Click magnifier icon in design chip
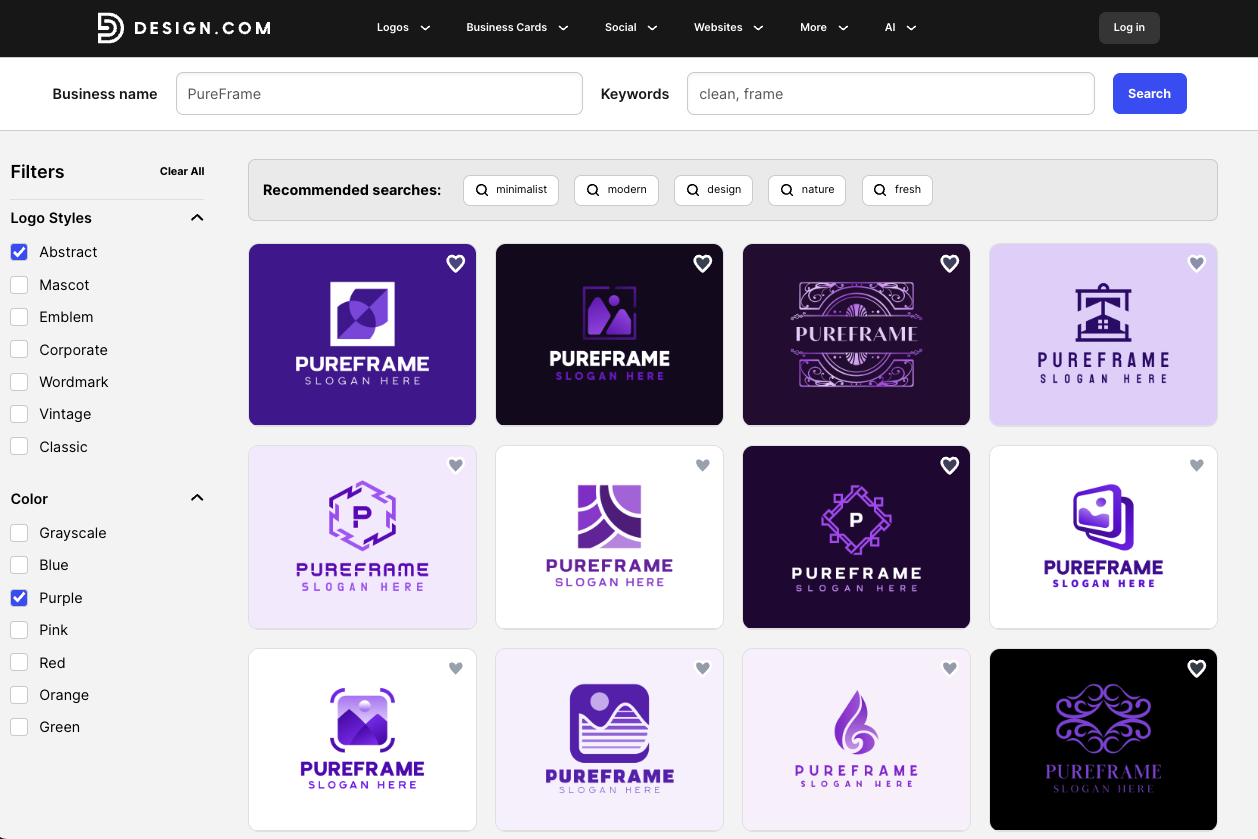1258x839 pixels. tap(693, 190)
